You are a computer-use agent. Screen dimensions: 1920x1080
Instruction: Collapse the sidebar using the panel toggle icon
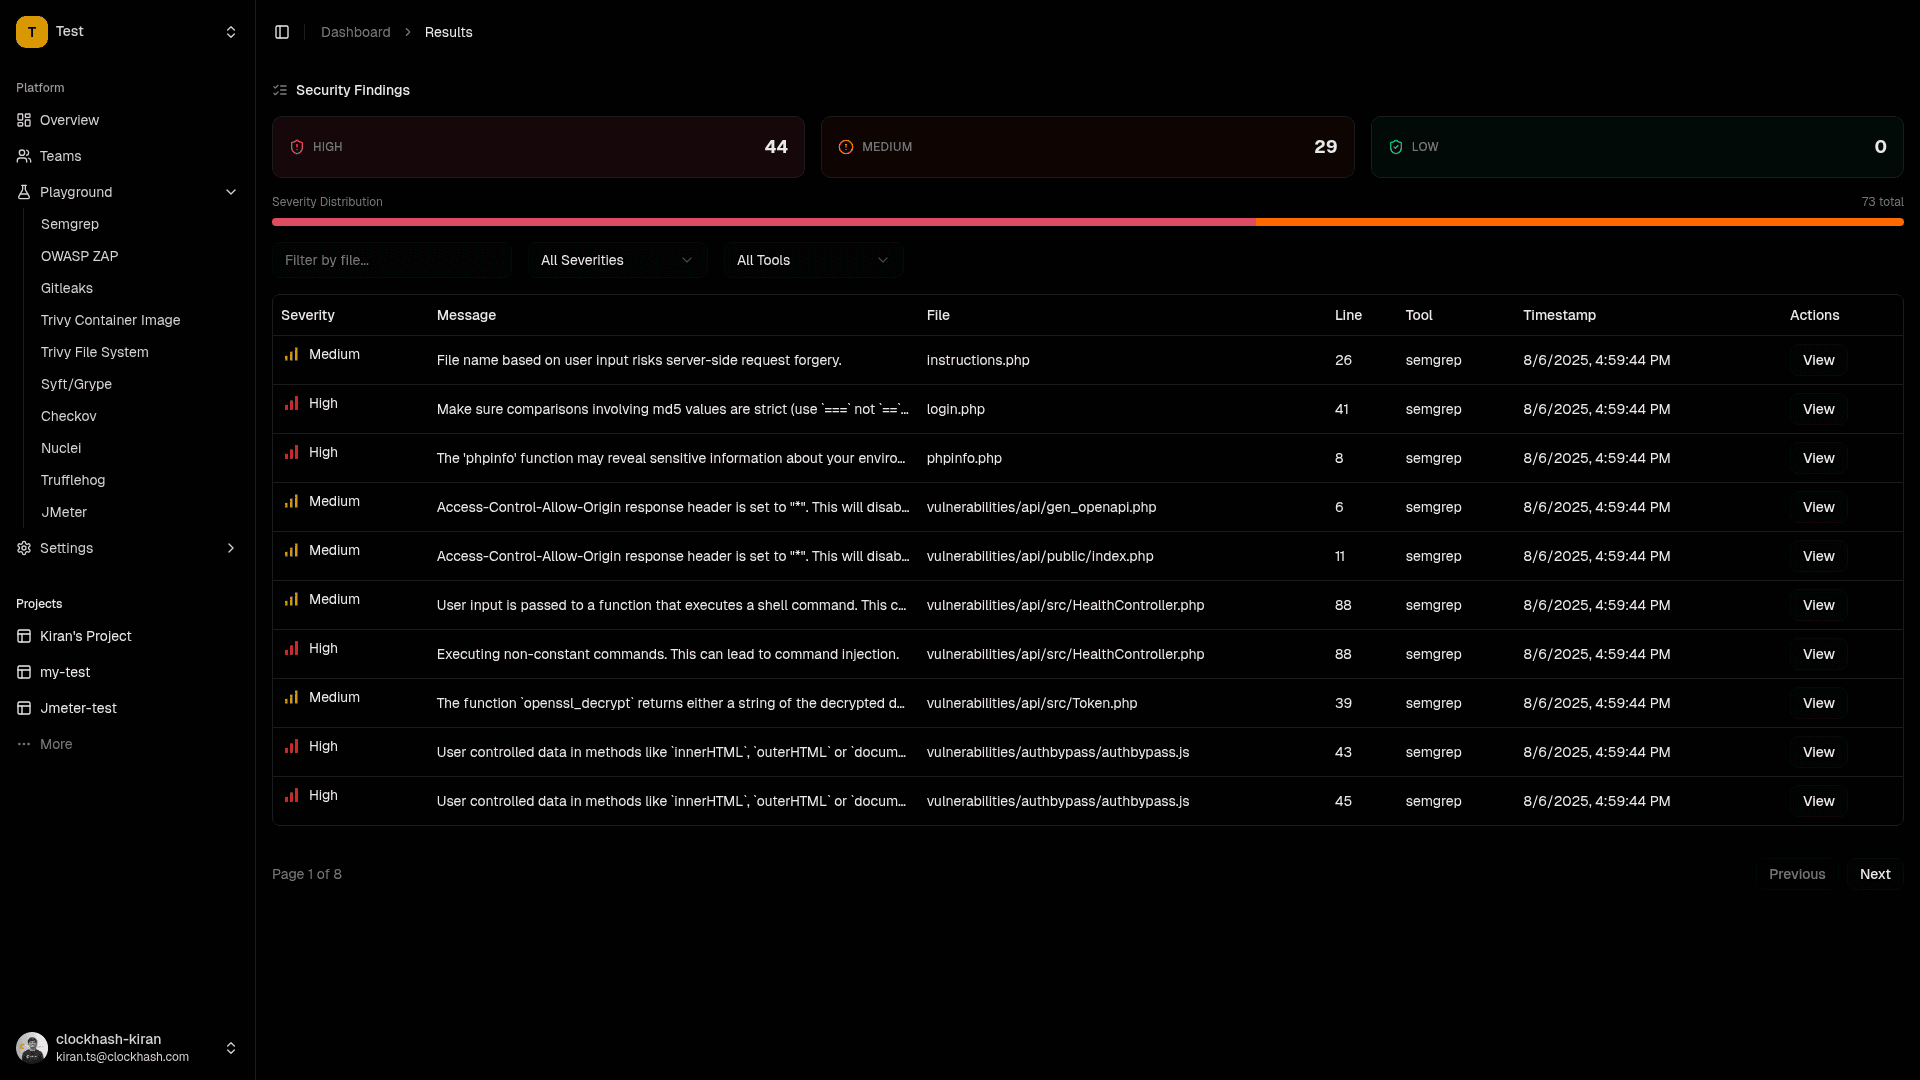tap(282, 31)
